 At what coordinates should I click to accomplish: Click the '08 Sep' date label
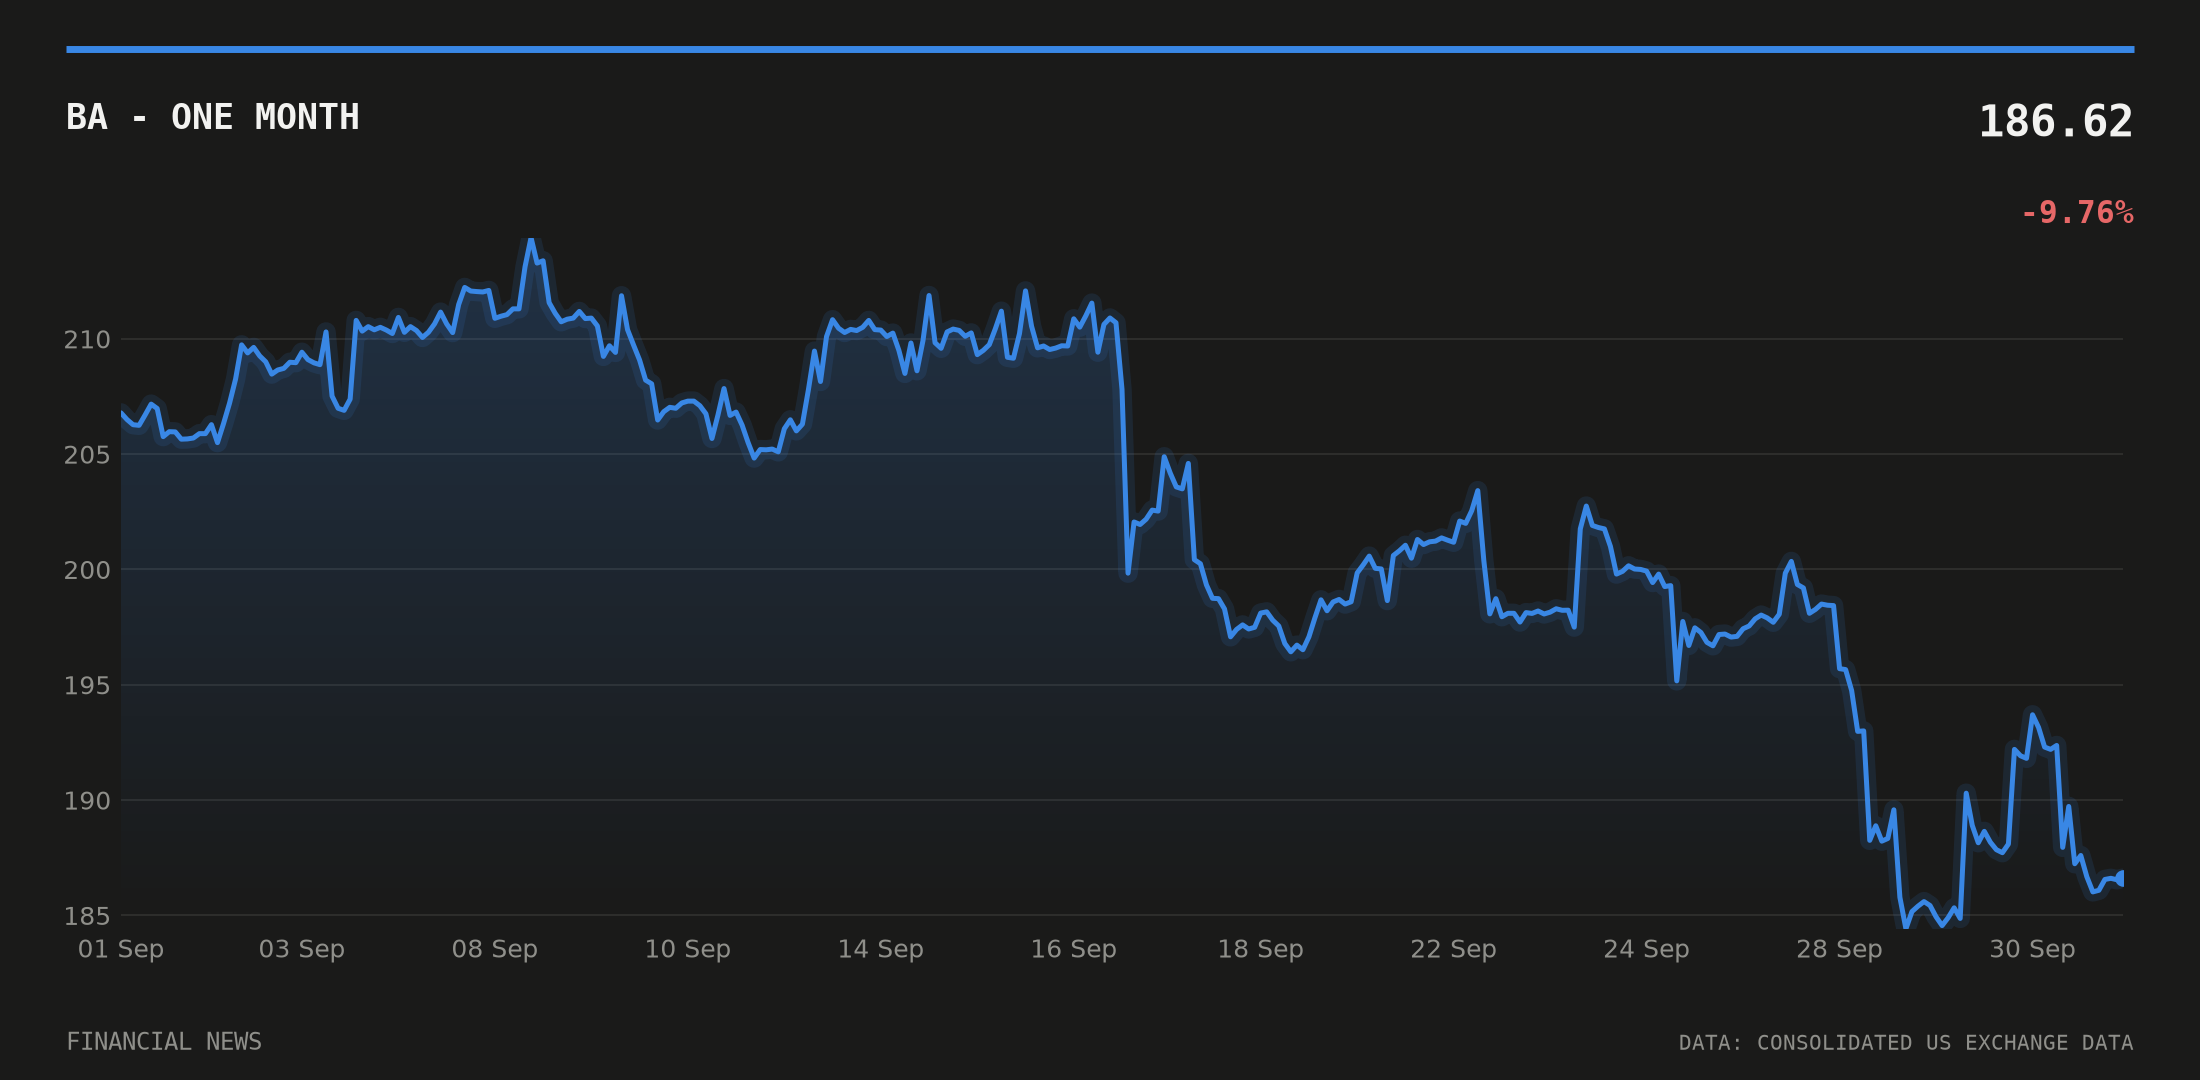click(495, 949)
